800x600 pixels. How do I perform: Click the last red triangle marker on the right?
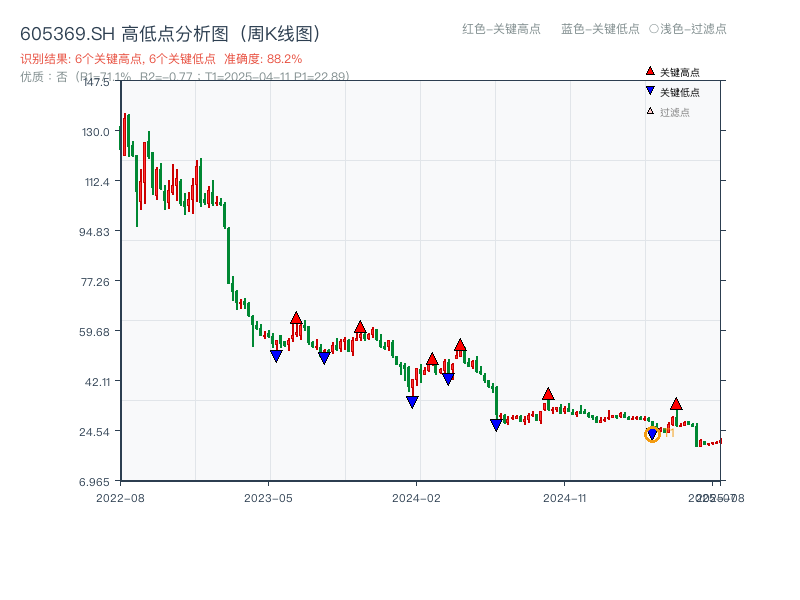click(676, 404)
